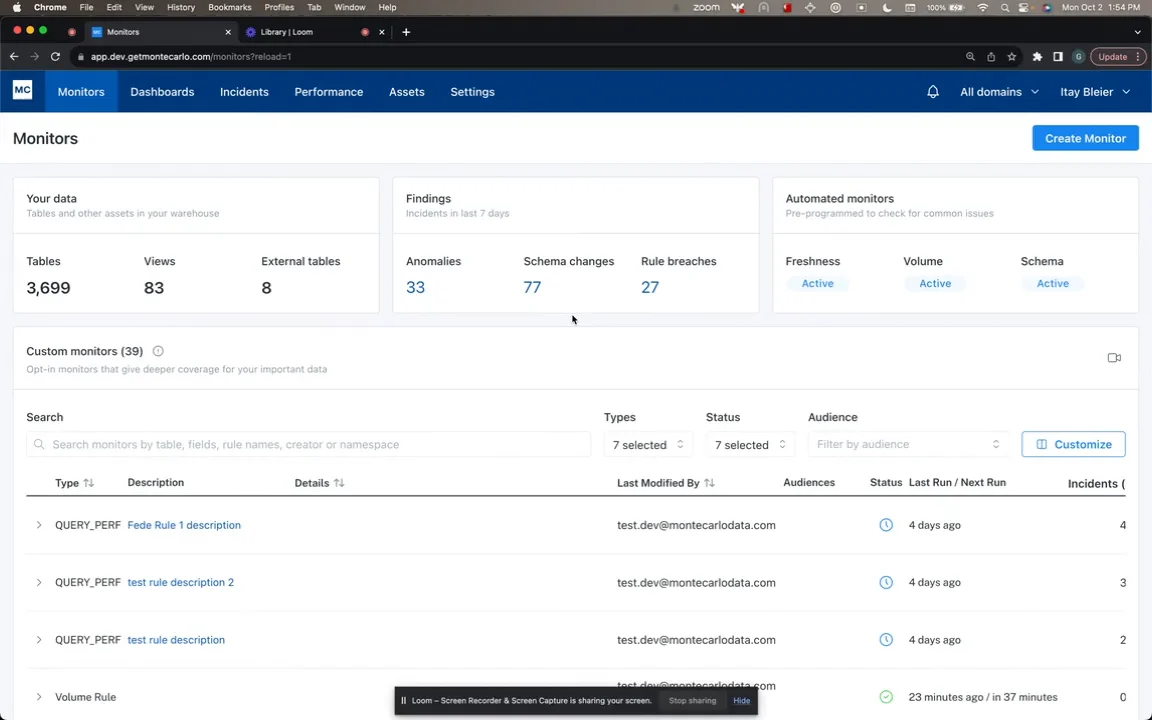The height and width of the screenshot is (720, 1152).
Task: Go to the Performance nav tab
Action: coord(328,92)
